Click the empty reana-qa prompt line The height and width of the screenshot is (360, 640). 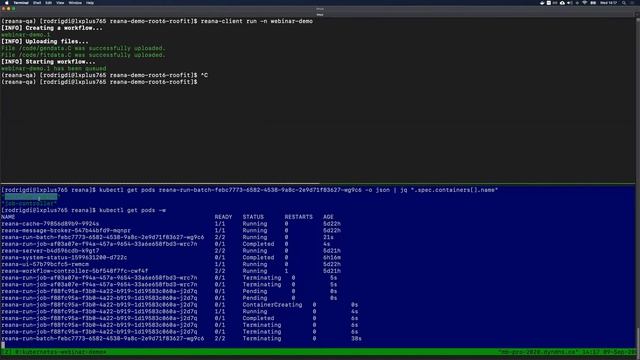pyautogui.click(x=99, y=82)
